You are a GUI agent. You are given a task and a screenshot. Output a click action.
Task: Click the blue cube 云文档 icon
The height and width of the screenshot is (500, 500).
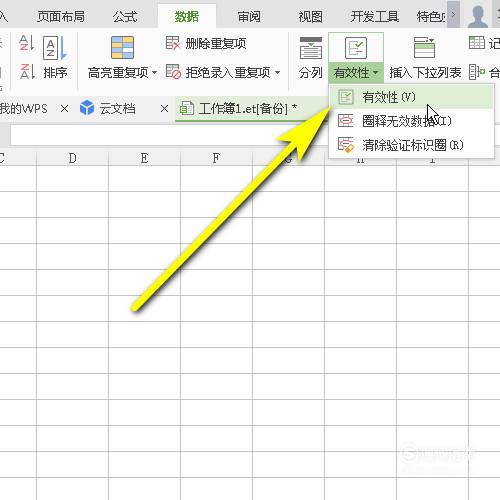pos(87,108)
